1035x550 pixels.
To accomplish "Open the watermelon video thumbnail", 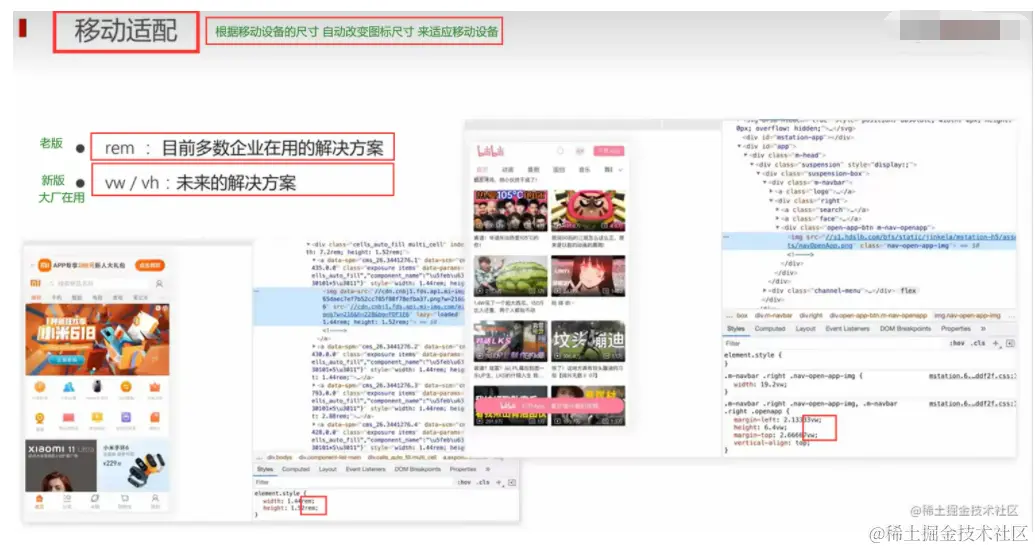I will (510, 275).
